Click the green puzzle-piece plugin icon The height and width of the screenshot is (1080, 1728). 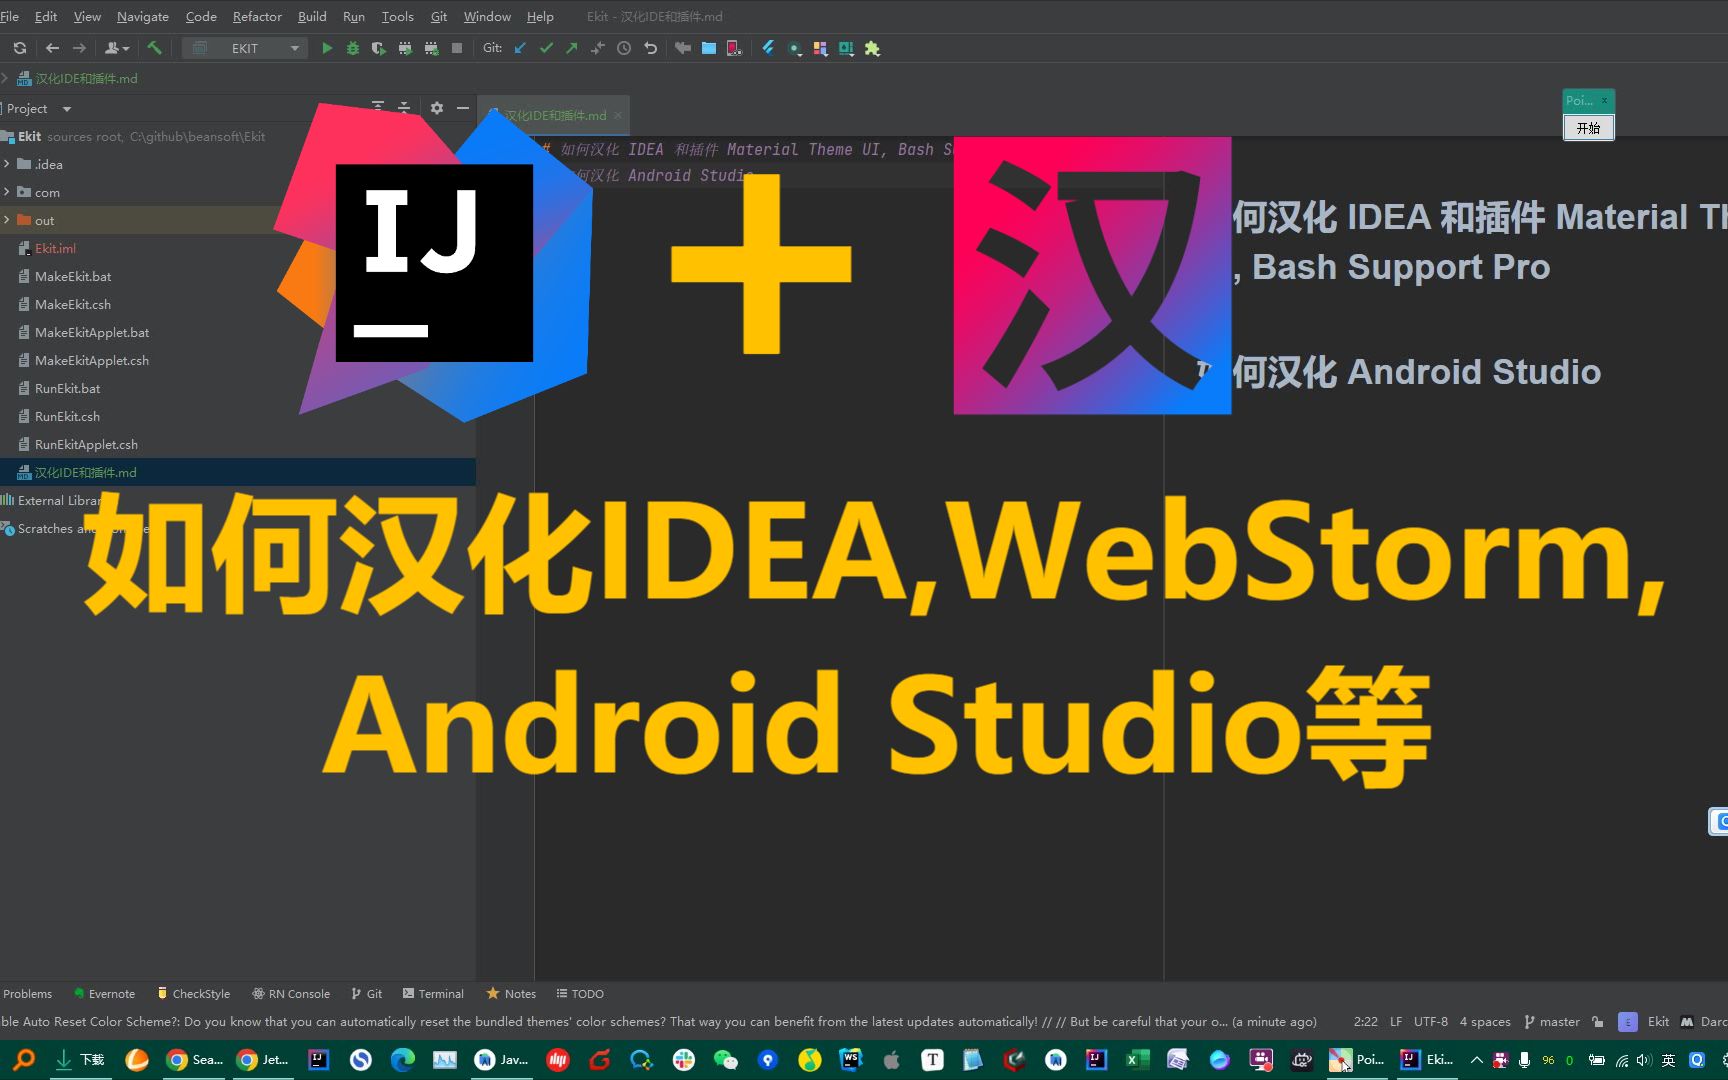[x=872, y=48]
